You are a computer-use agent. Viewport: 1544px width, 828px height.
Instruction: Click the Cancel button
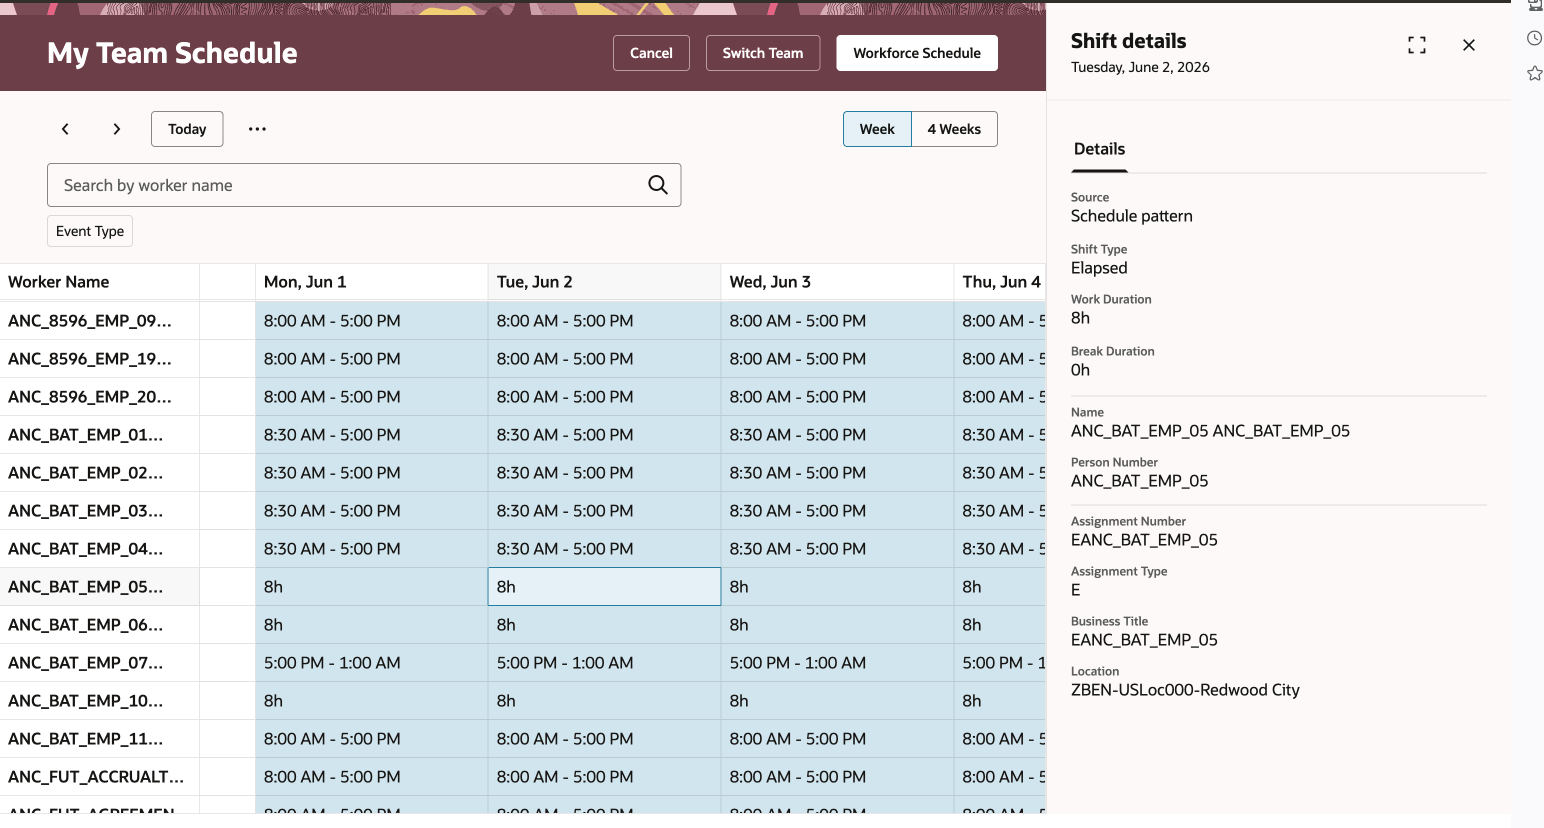click(x=651, y=53)
